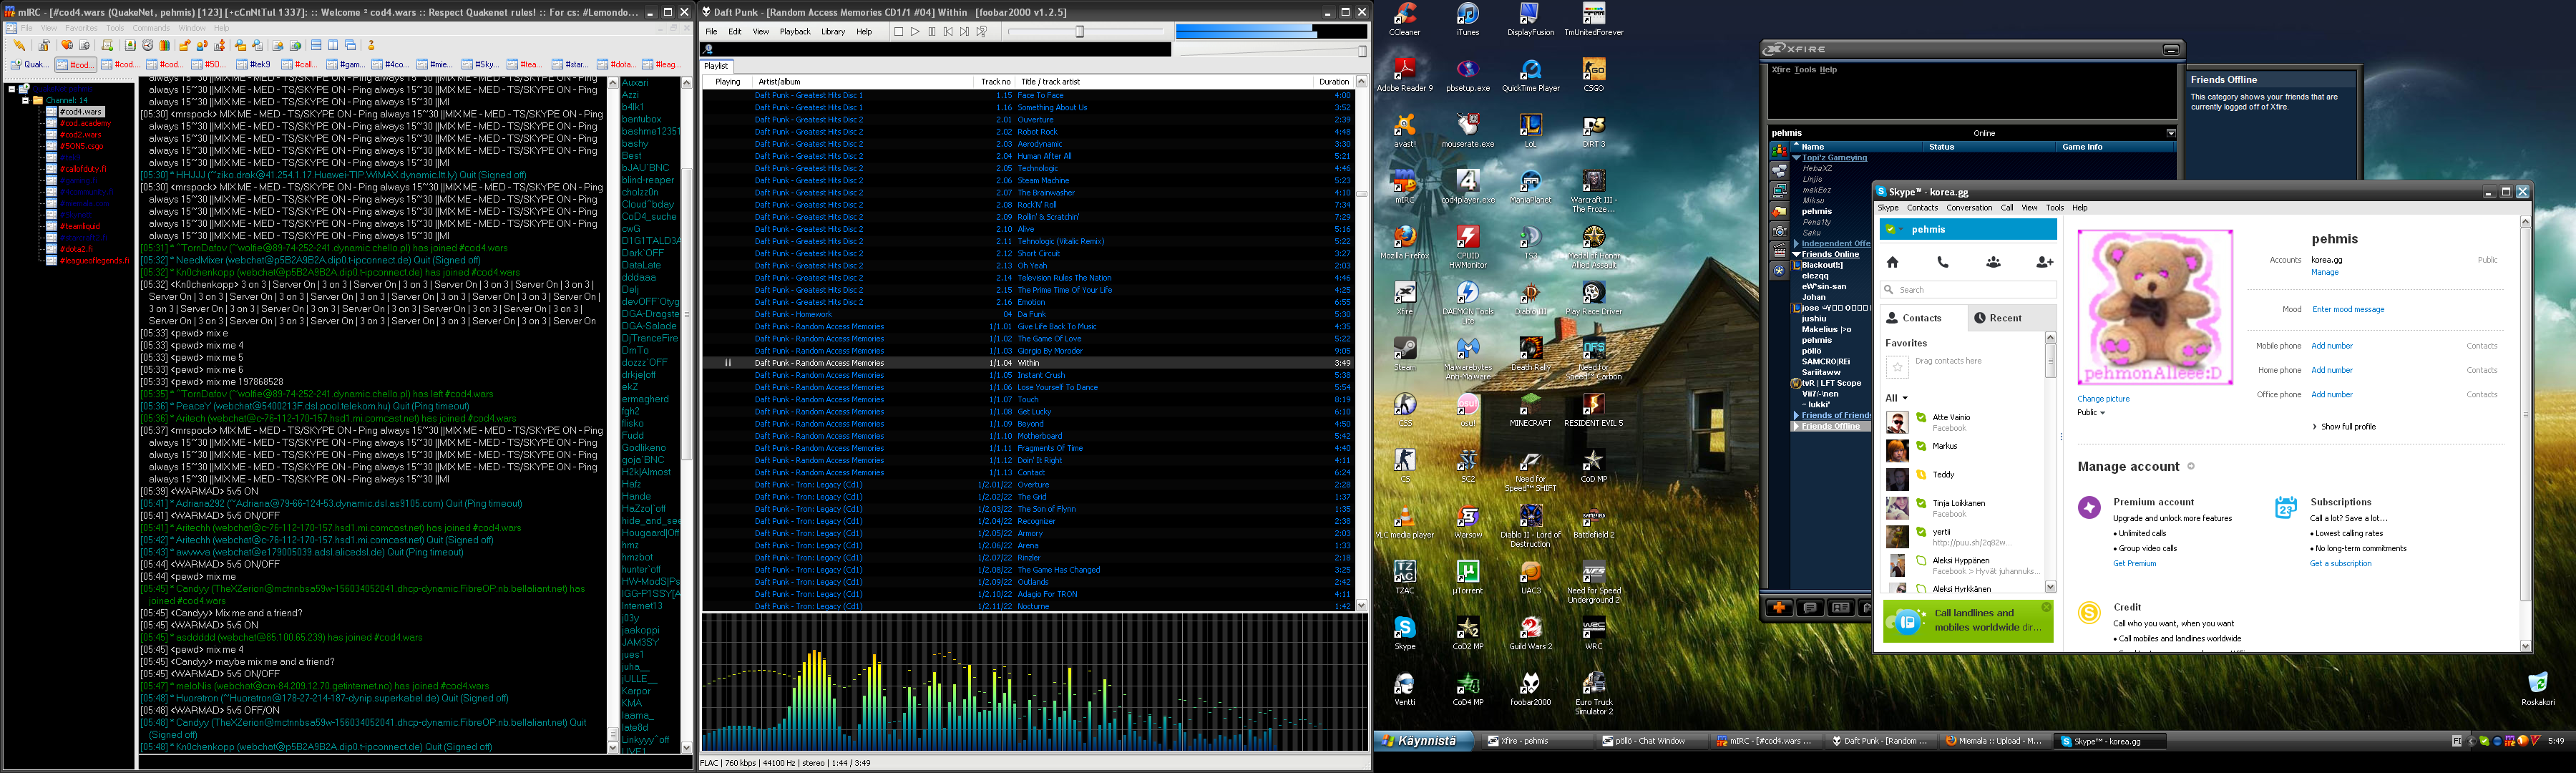Click foobar2000 Pause button

(932, 32)
